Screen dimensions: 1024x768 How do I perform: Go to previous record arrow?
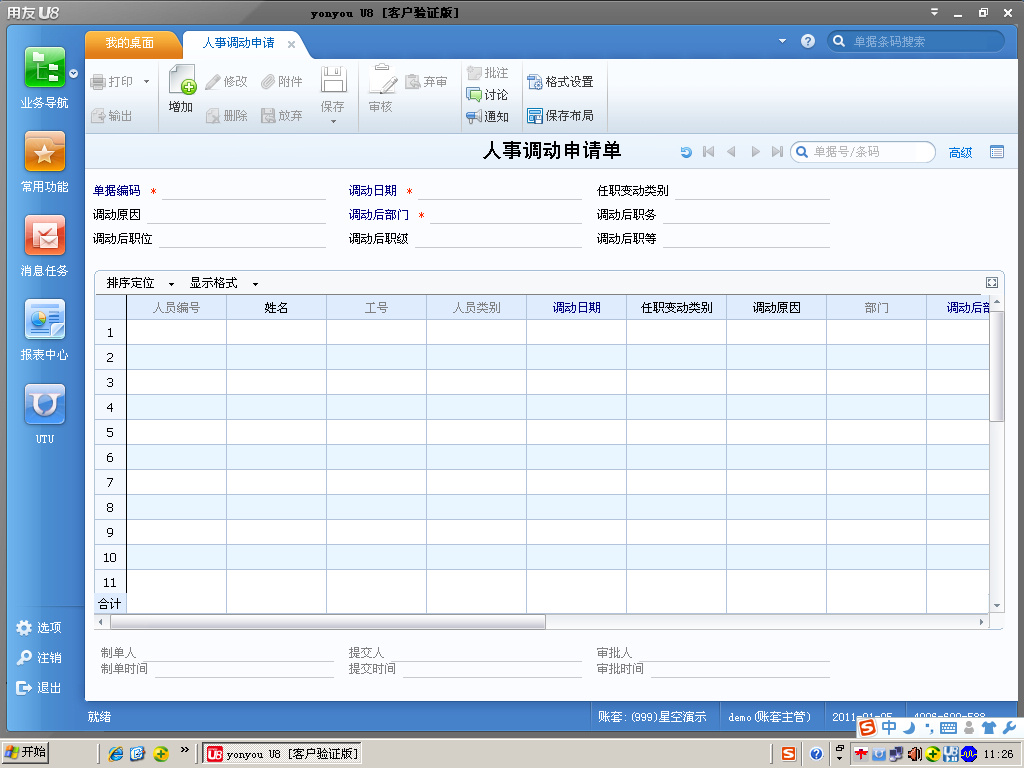[731, 152]
